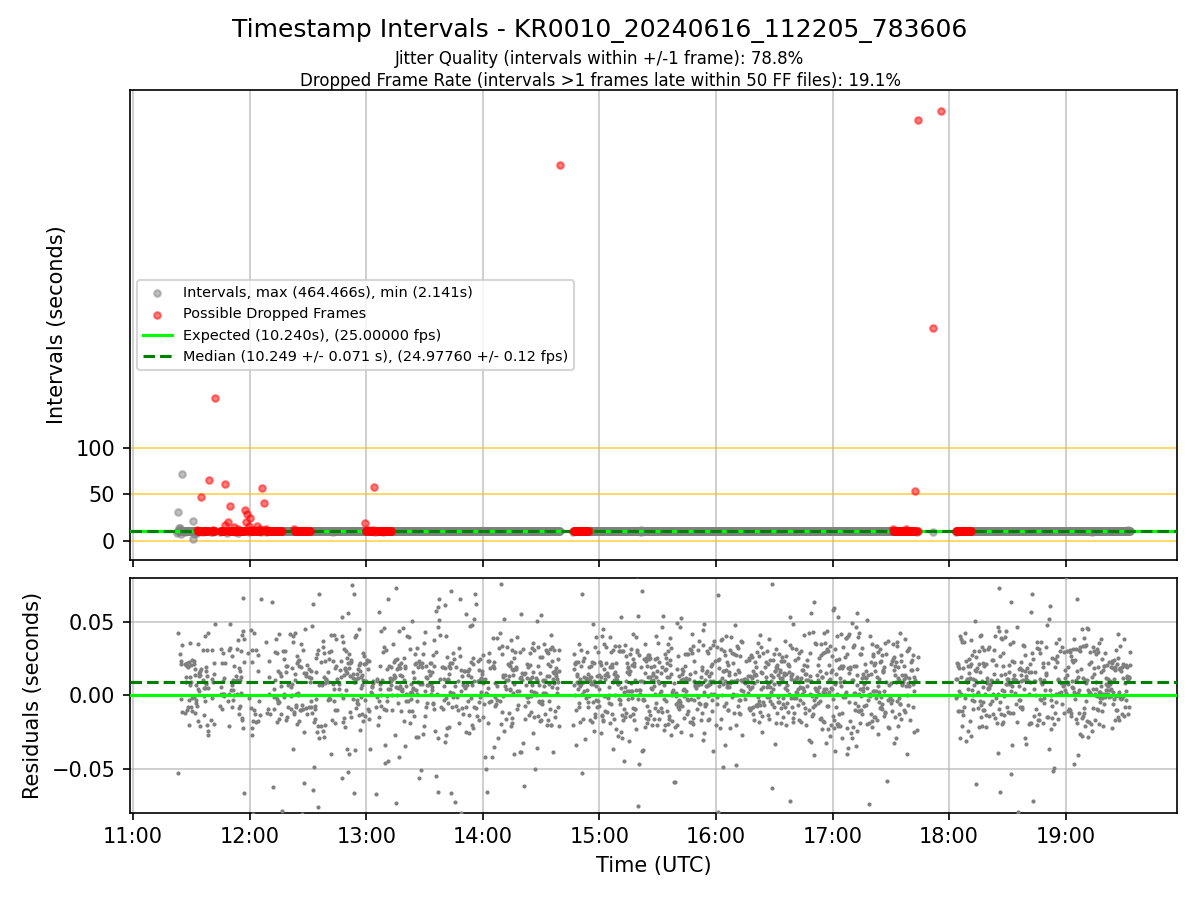Click the 'Intervals (seconds)' y-axis label
1200x900 pixels.
coord(56,324)
